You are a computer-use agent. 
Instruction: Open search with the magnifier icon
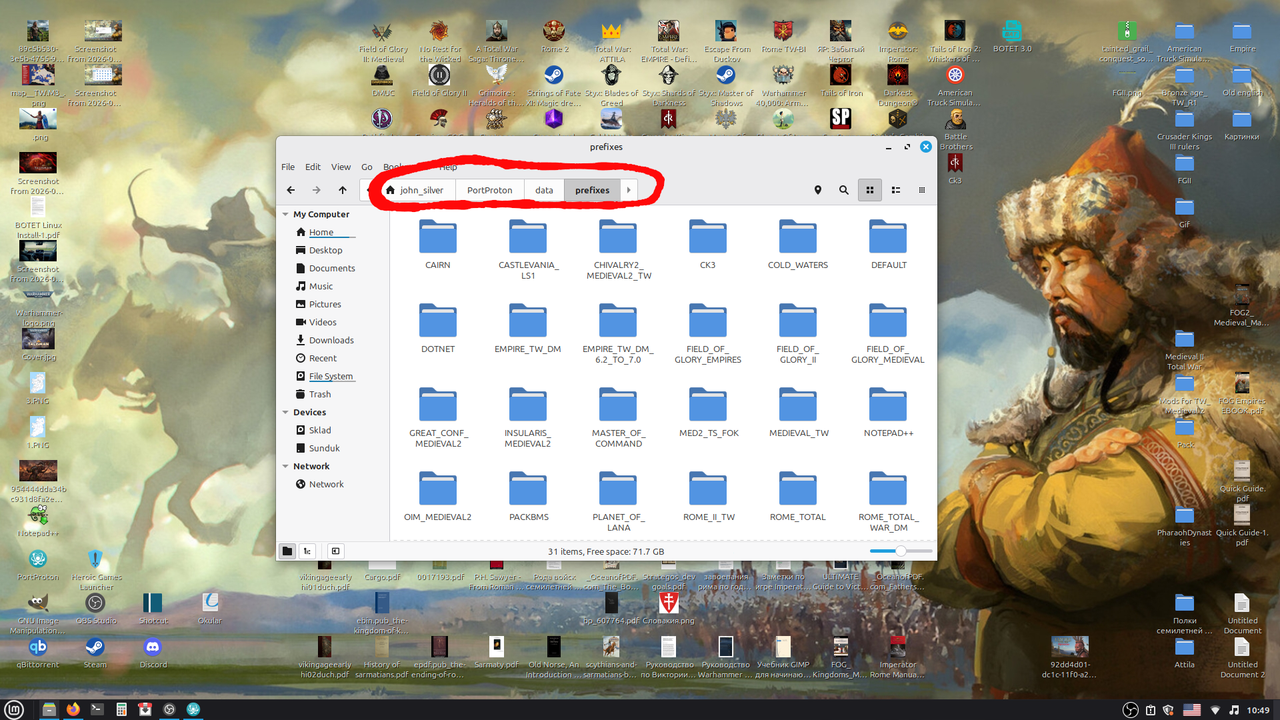click(844, 190)
